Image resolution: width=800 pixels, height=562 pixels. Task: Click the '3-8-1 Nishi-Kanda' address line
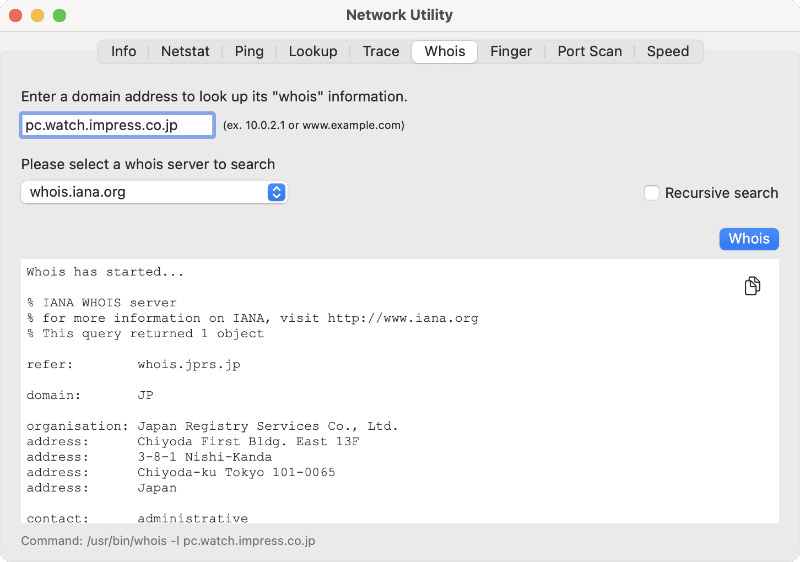click(x=205, y=456)
